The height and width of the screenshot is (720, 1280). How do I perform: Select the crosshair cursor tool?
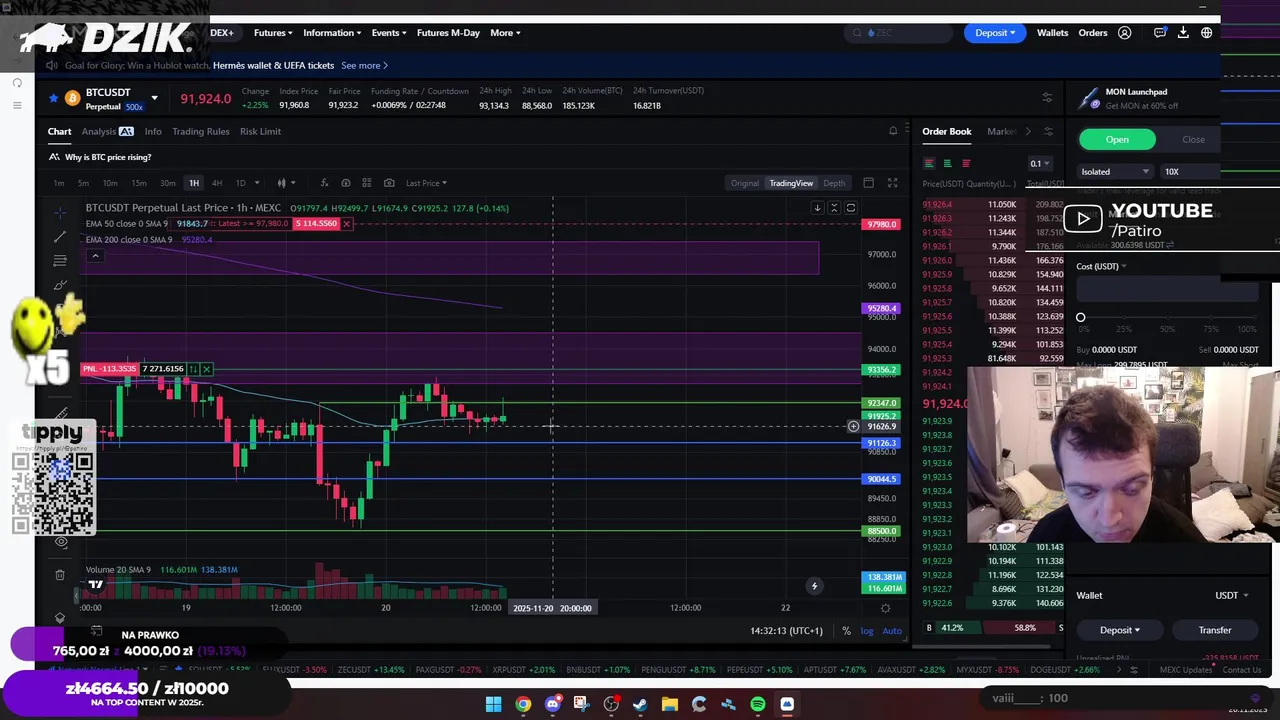(60, 212)
